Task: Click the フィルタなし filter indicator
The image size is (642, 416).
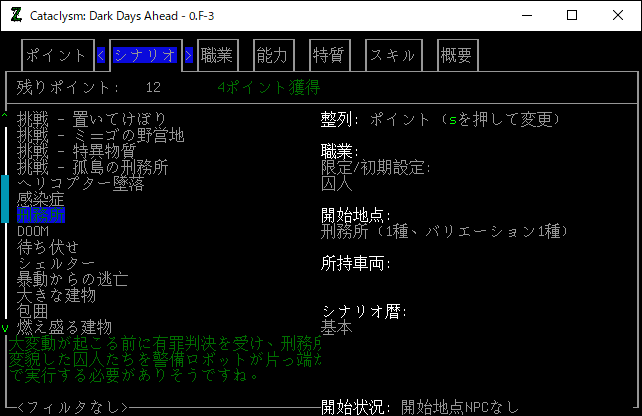Action: (73, 407)
